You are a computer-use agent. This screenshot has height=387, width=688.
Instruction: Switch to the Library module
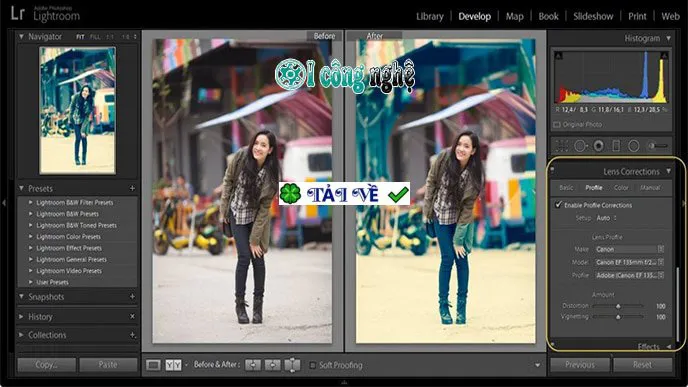pyautogui.click(x=430, y=17)
